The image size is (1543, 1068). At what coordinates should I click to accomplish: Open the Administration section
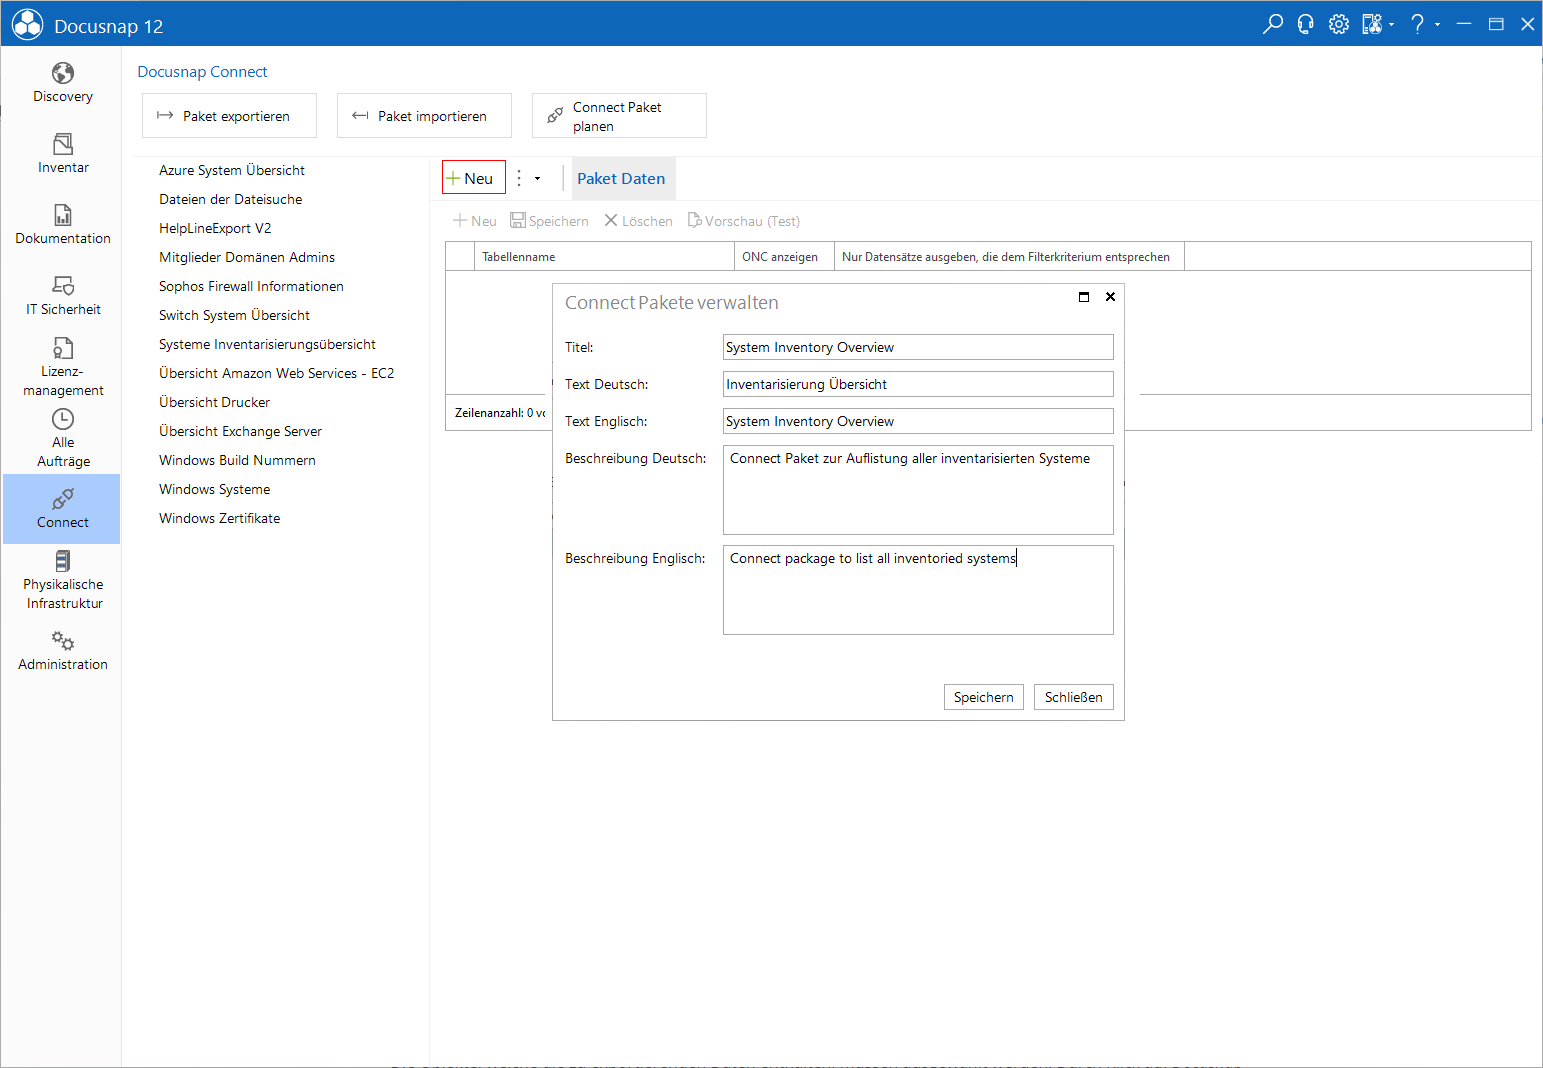62,651
